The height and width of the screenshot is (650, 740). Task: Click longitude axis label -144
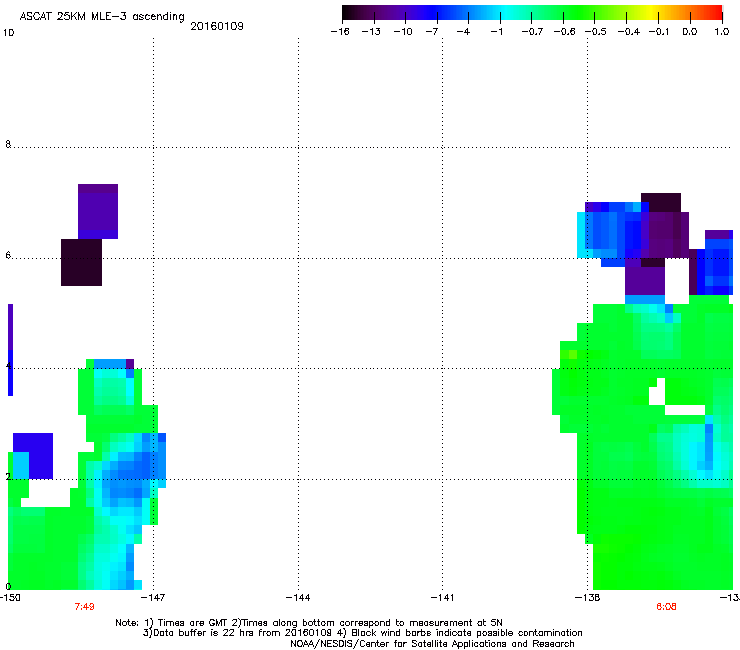(x=298, y=598)
